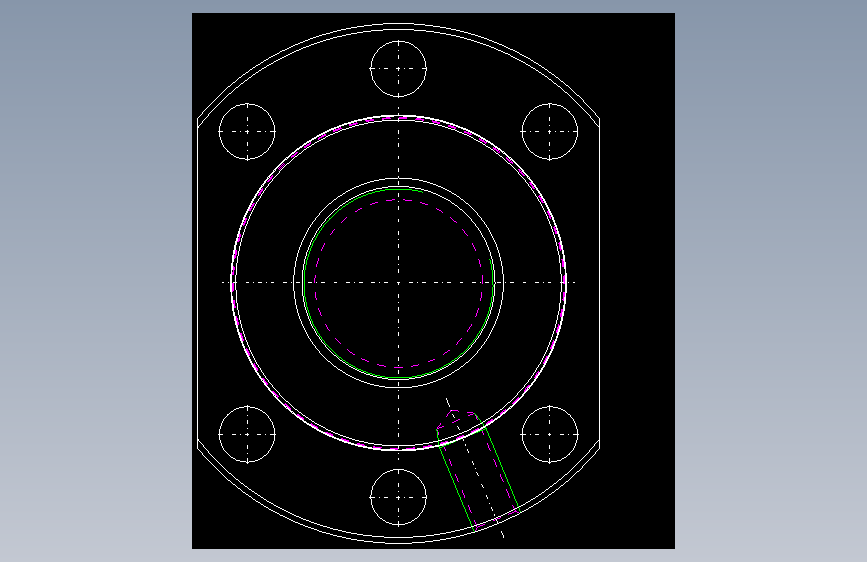This screenshot has height=562, width=867.
Task: Select the magenta dashed inner bore circle
Action: click(398, 283)
